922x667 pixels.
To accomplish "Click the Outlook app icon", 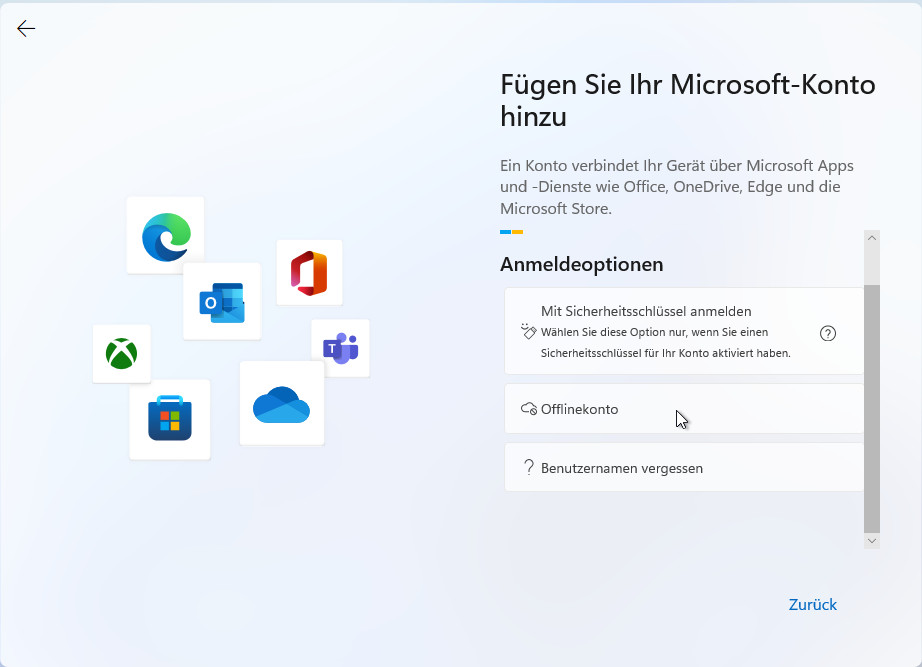I will pos(222,302).
